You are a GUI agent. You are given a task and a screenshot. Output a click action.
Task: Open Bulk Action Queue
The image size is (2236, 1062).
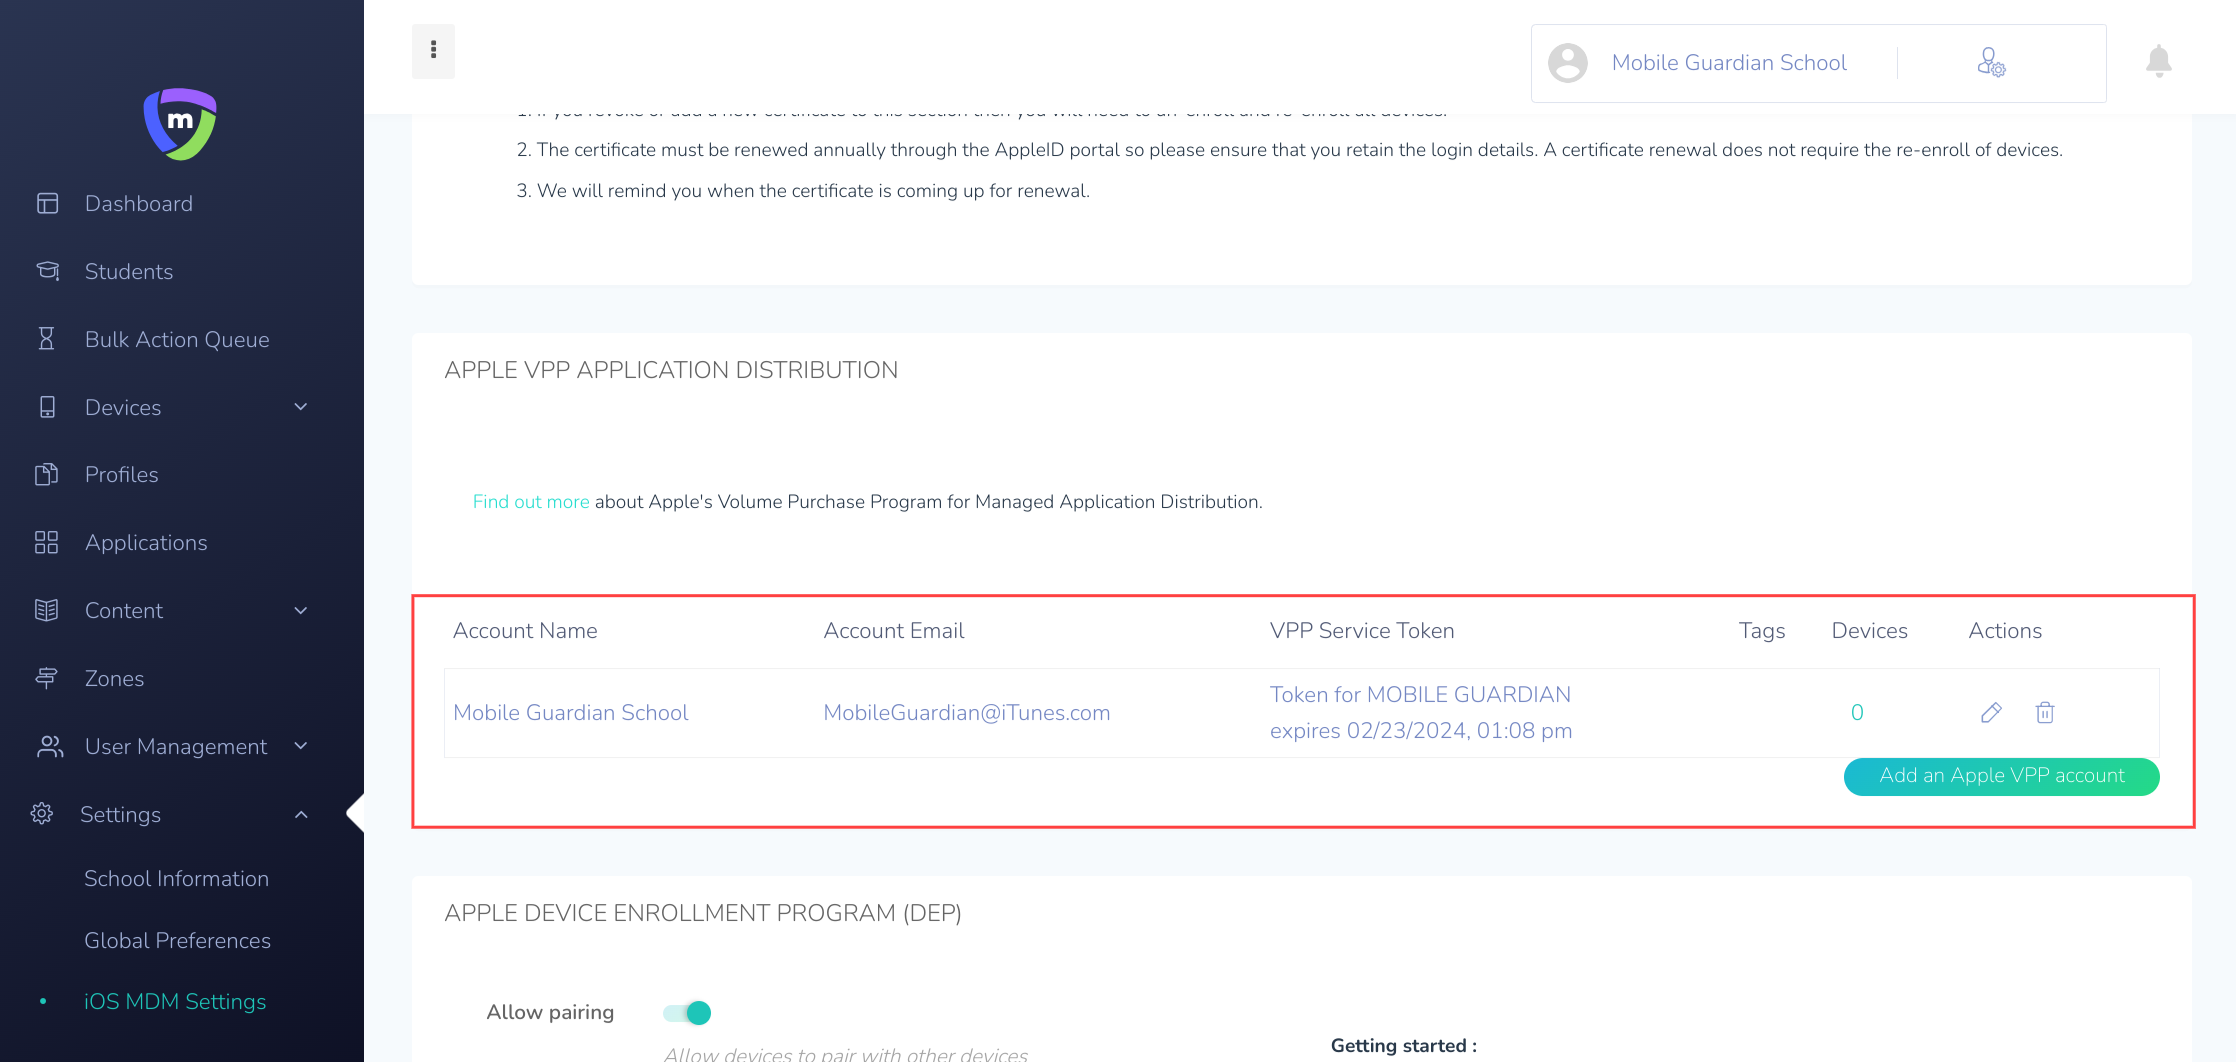(177, 339)
